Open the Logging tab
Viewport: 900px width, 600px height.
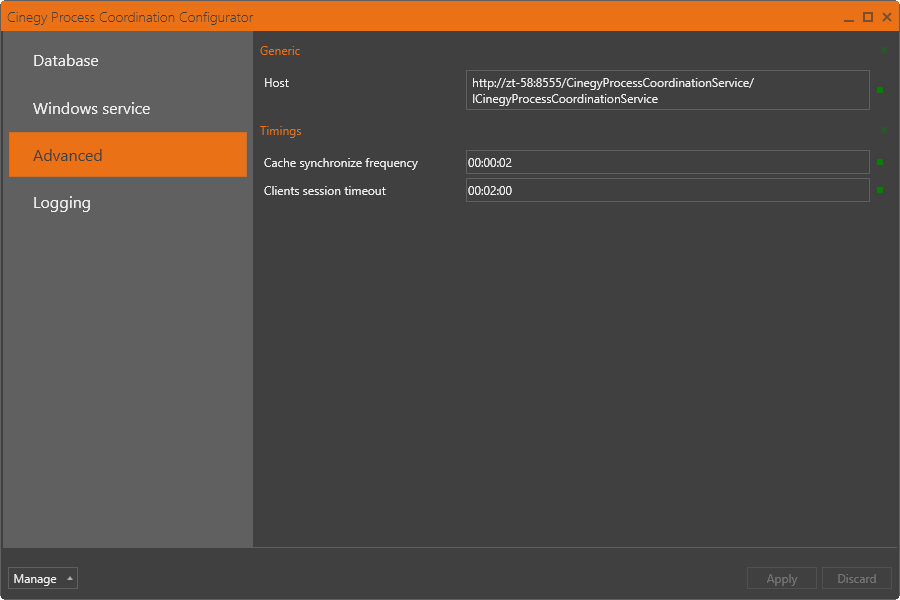coord(127,203)
